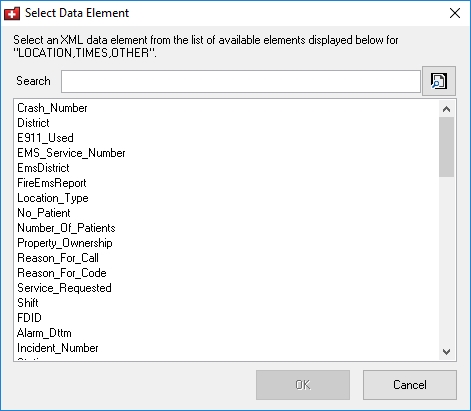This screenshot has width=471, height=411.
Task: Close the Select Data Element dialog
Action: 455,13
